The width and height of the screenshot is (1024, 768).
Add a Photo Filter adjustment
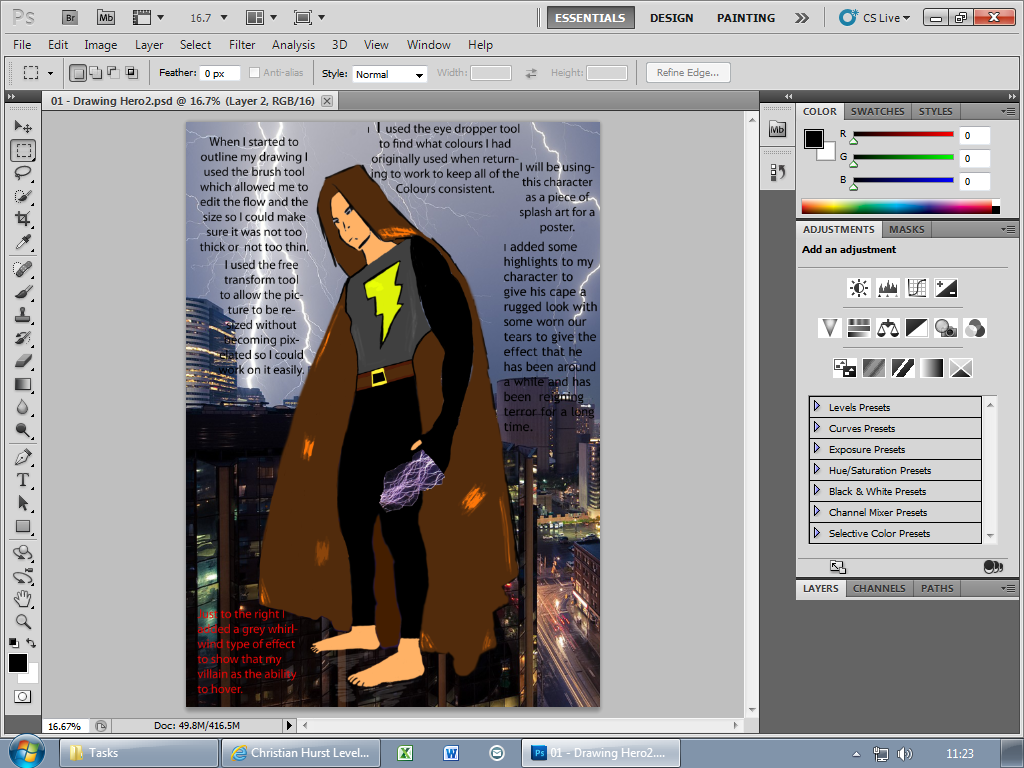(946, 328)
